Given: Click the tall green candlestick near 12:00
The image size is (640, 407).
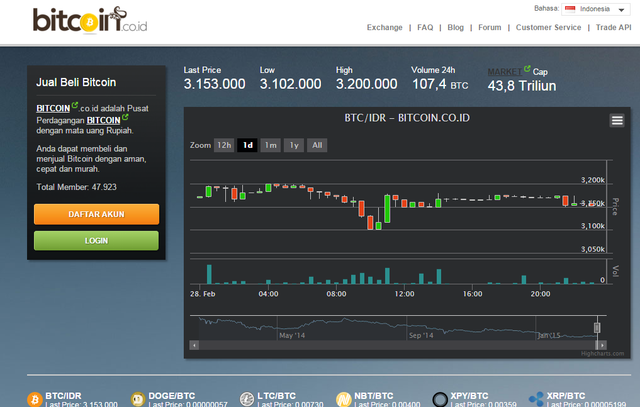Looking at the screenshot, I should [387, 209].
